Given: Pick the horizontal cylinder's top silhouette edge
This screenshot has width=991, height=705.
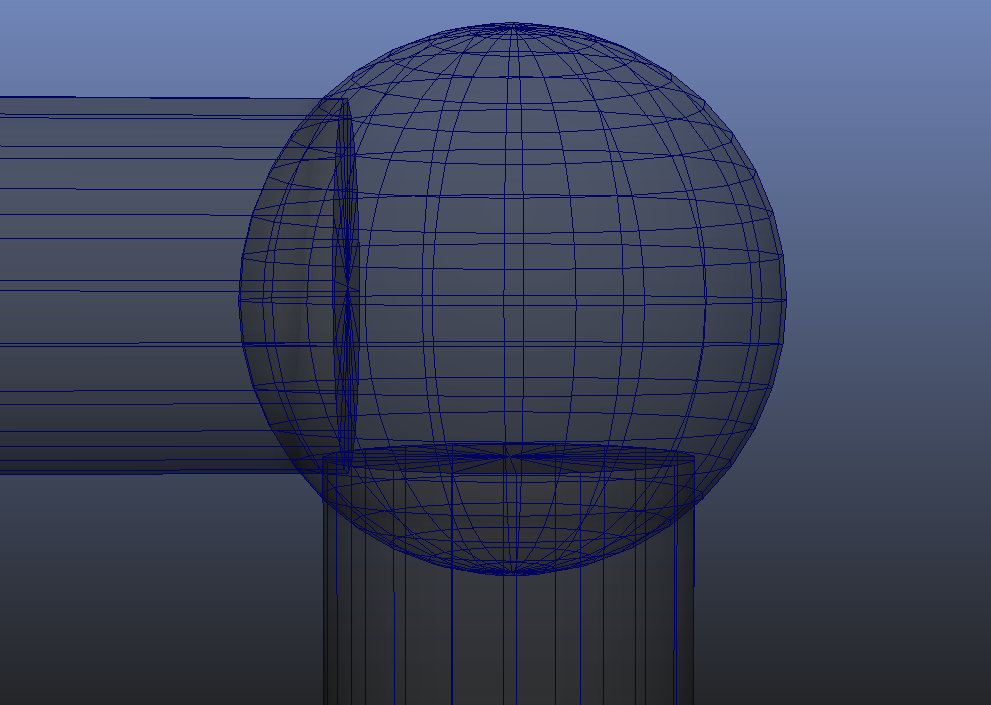Looking at the screenshot, I should coord(150,97).
